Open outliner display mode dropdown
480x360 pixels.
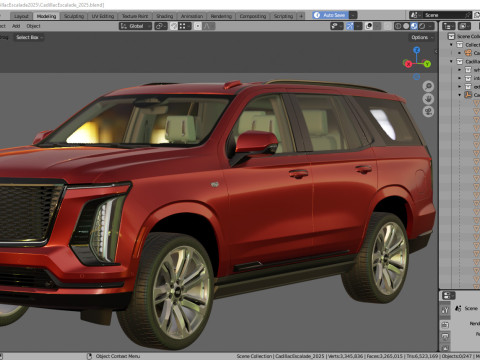tap(464, 26)
